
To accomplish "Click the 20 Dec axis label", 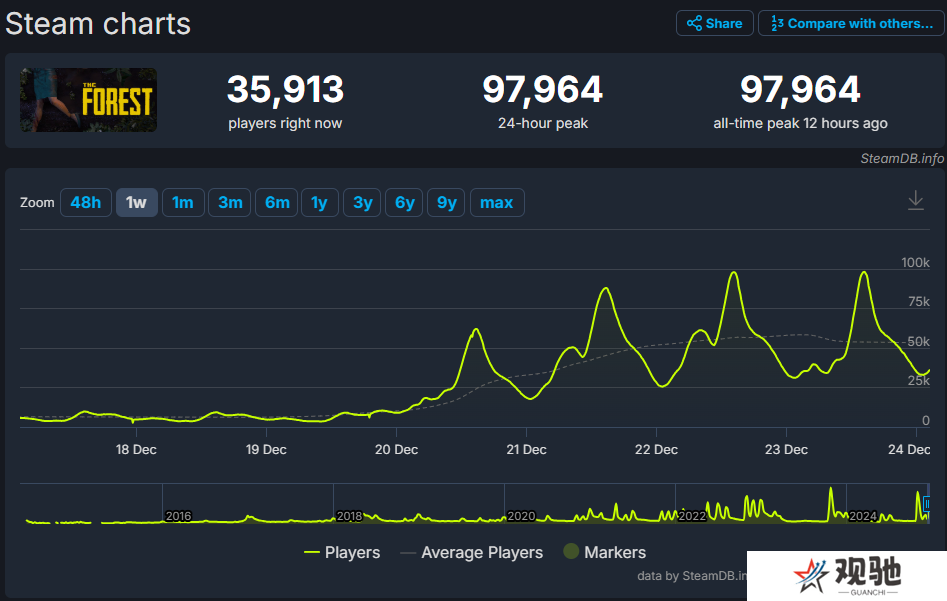I will tap(396, 449).
